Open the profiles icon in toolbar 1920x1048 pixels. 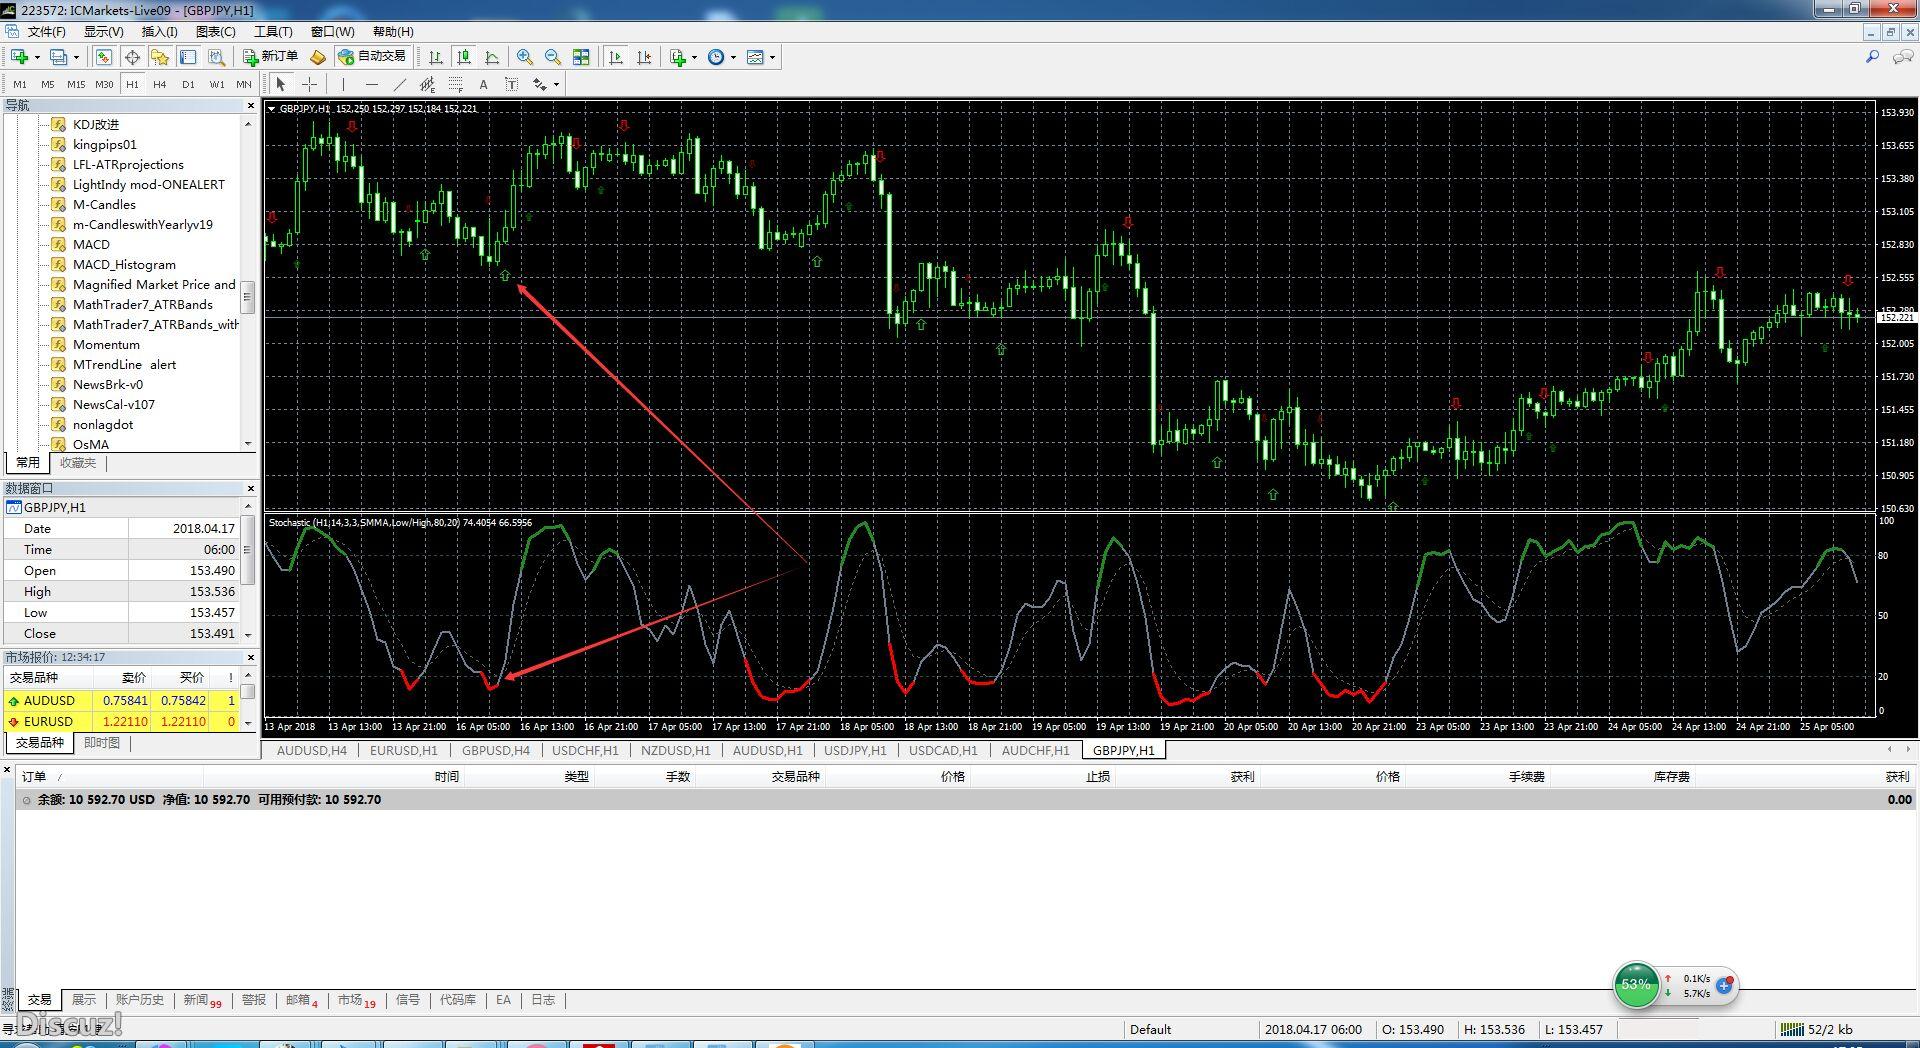(x=59, y=57)
